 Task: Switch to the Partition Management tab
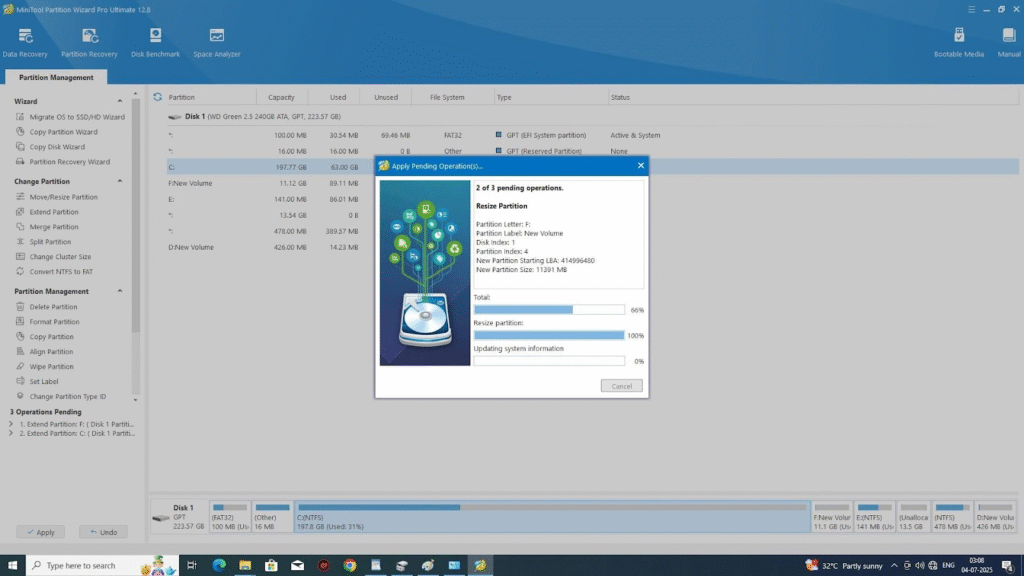(56, 77)
